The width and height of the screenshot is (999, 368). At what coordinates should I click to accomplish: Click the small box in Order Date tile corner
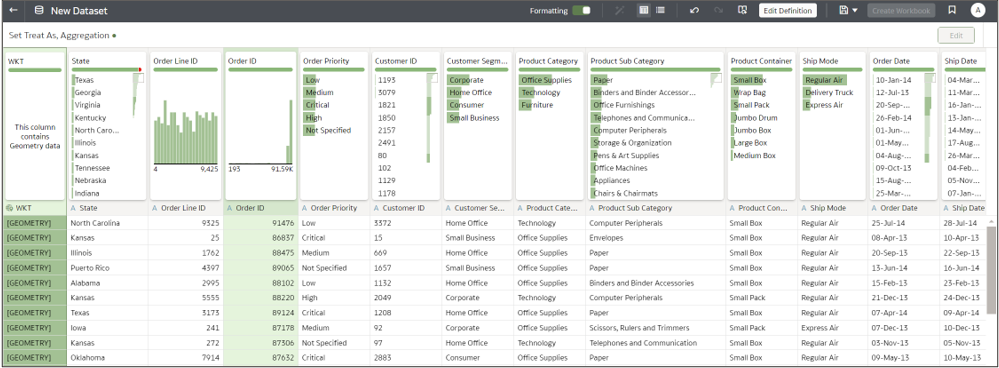[931, 78]
